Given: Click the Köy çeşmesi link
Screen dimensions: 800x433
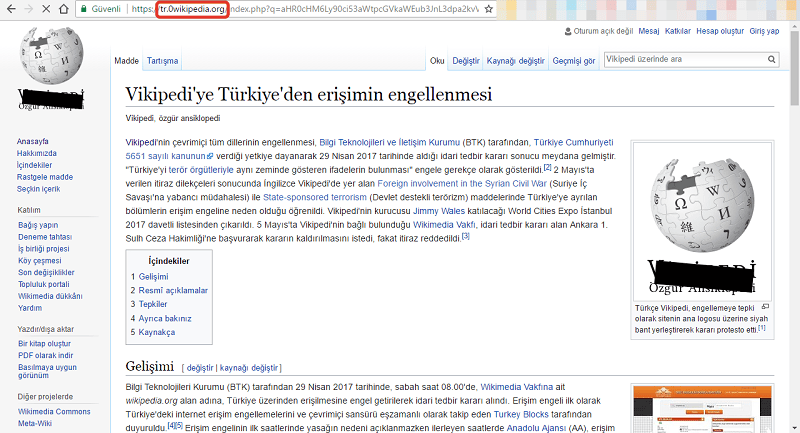Looking at the screenshot, I should click(39, 261).
